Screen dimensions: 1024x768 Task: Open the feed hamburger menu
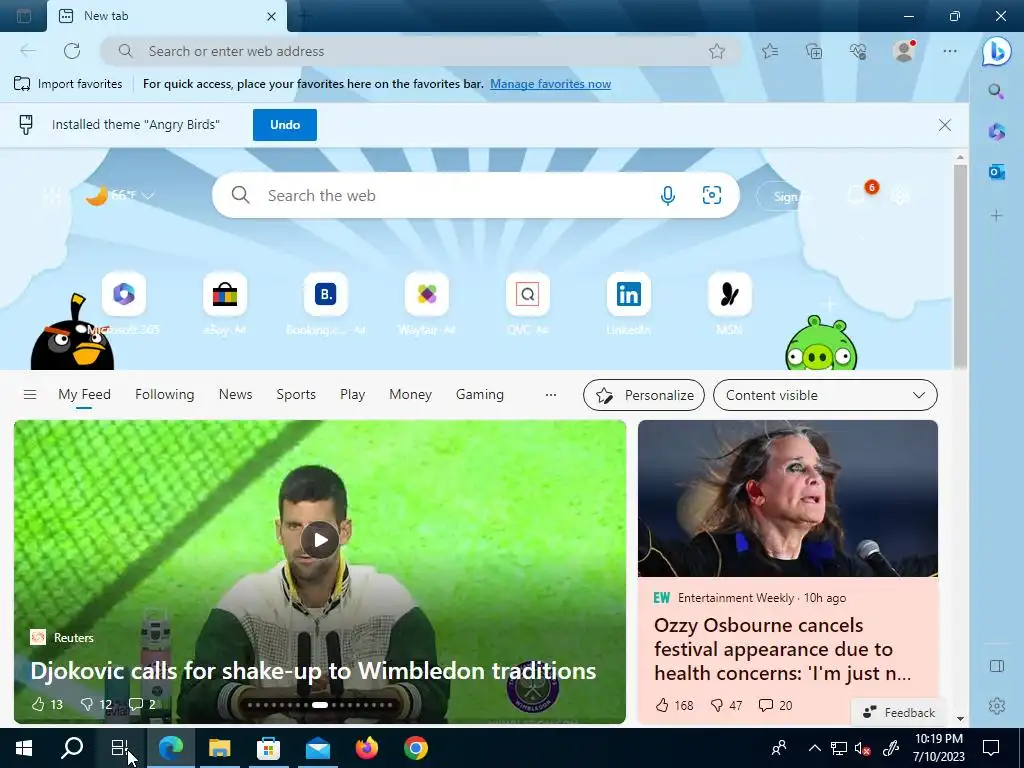30,394
